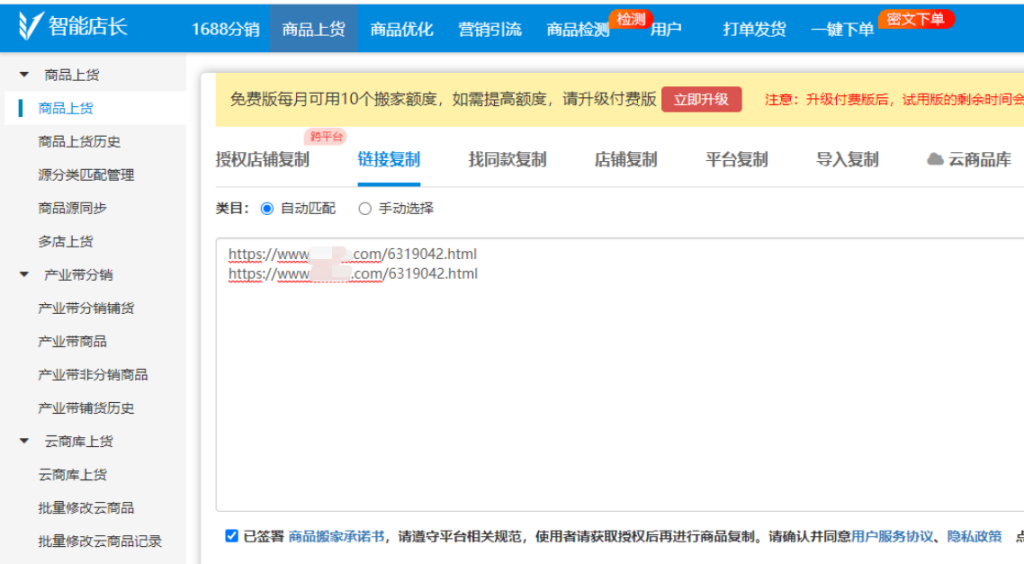Screen dimensions: 1024x564
Task: Open the 商品搬家承诺书 link
Action: click(x=337, y=537)
